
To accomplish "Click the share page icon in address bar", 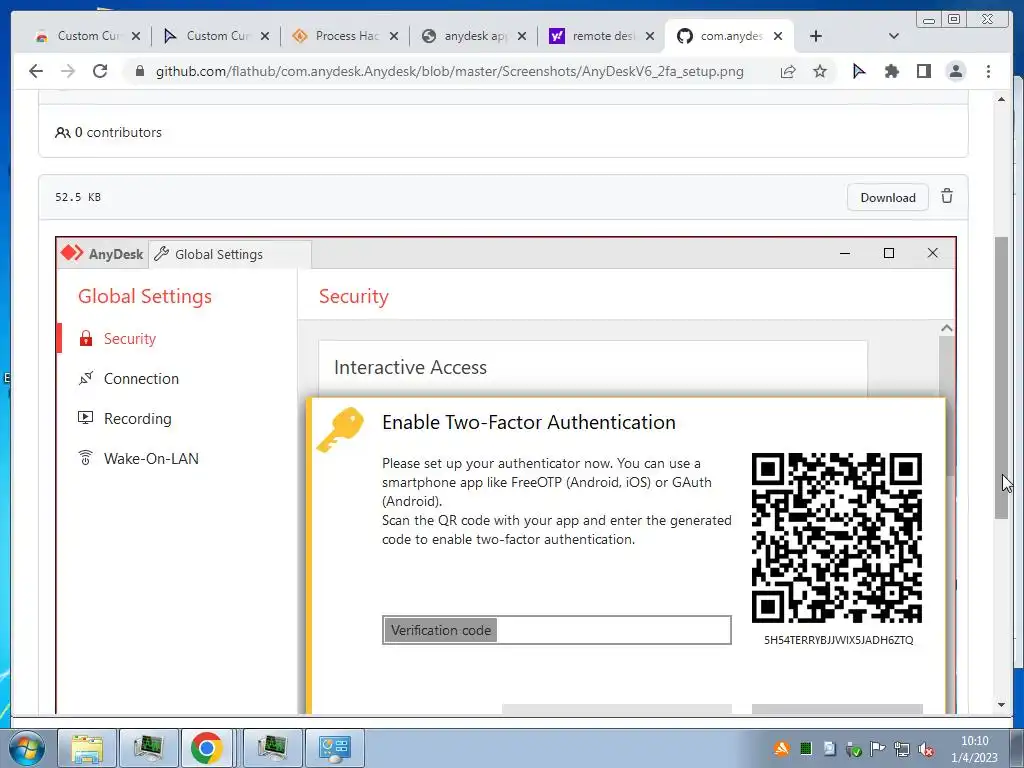I will click(788, 71).
